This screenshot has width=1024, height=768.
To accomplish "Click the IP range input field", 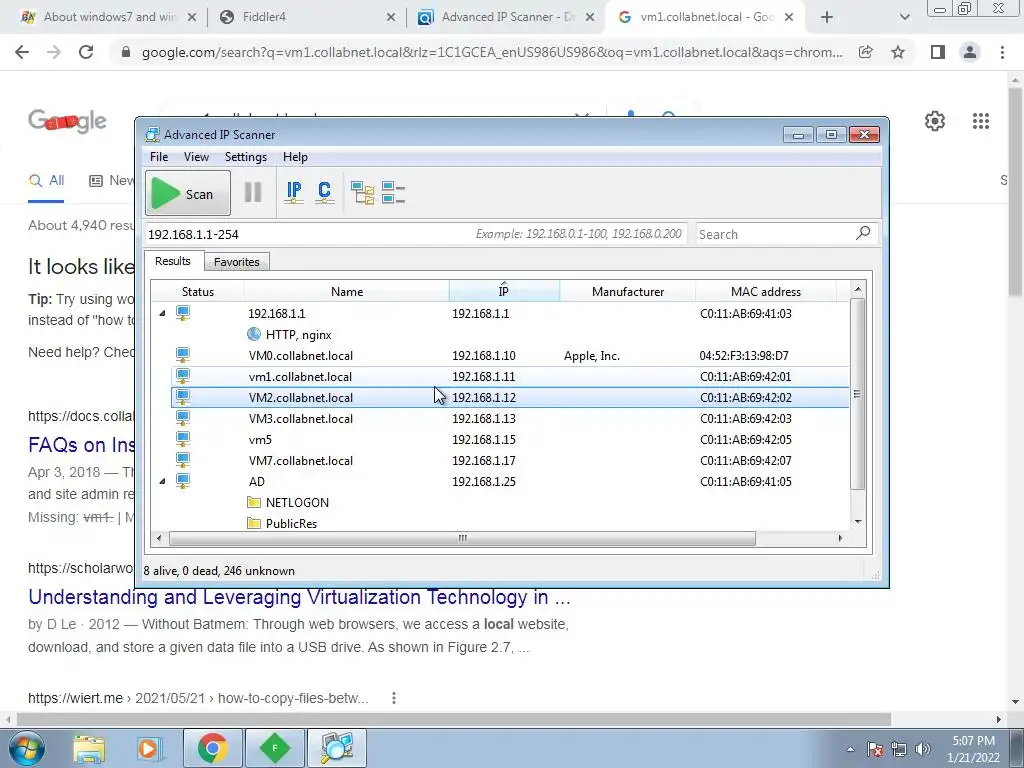I will click(x=415, y=234).
